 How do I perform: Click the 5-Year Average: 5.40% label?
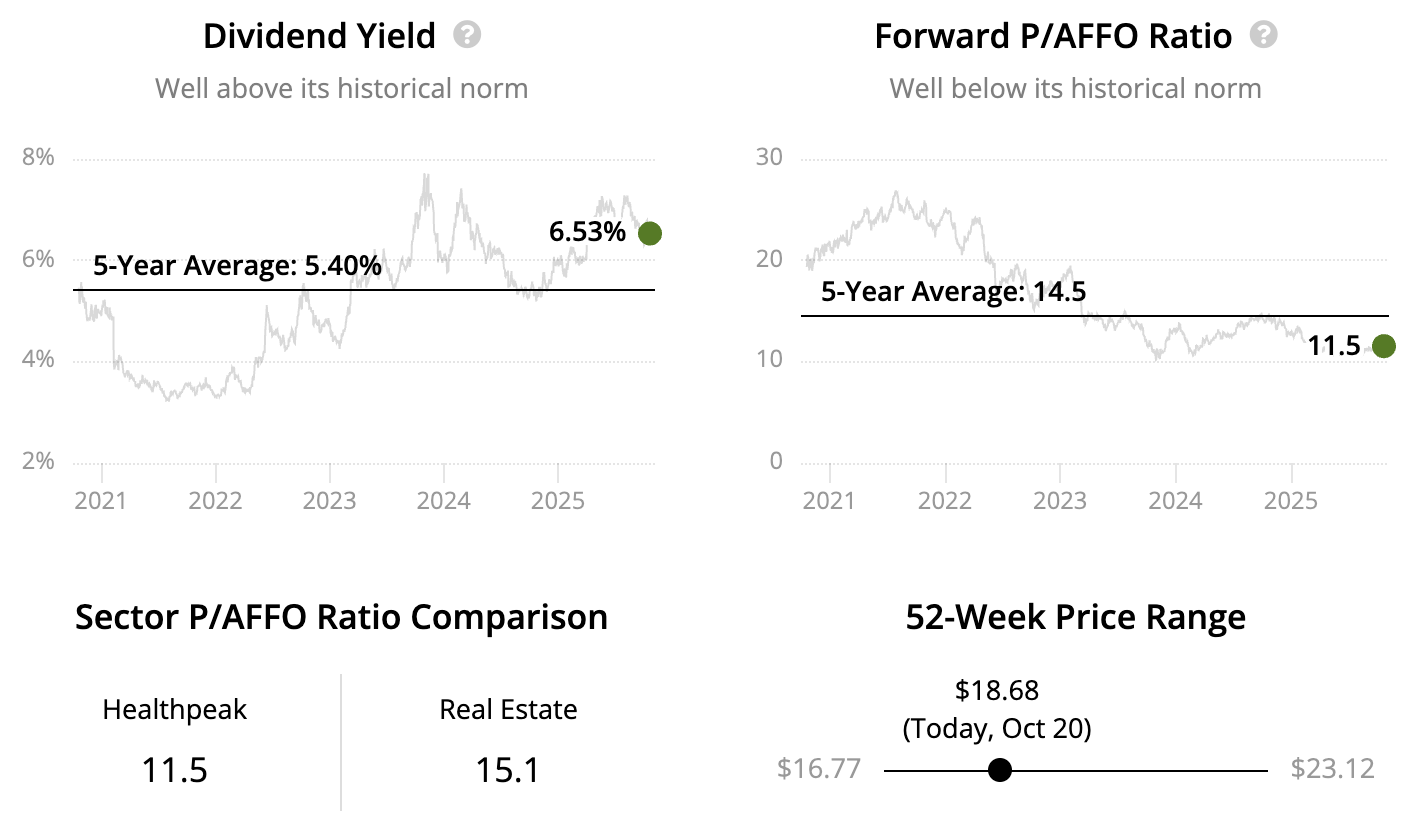237,267
